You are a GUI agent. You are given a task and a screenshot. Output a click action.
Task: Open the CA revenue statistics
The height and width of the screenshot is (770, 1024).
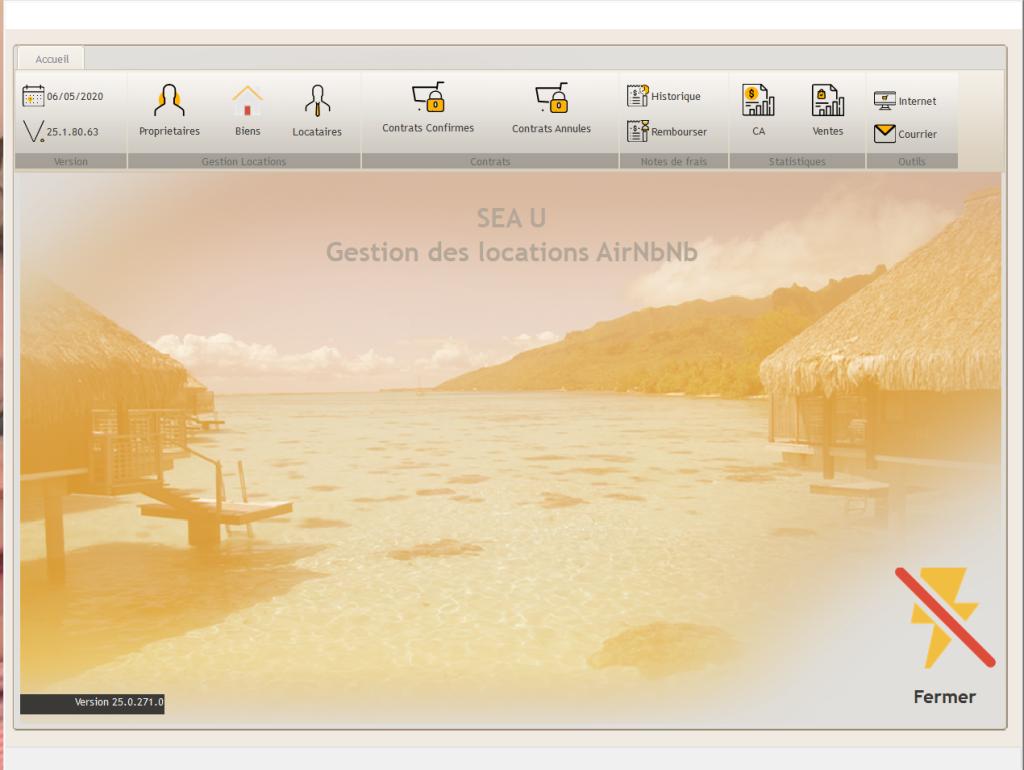758,100
